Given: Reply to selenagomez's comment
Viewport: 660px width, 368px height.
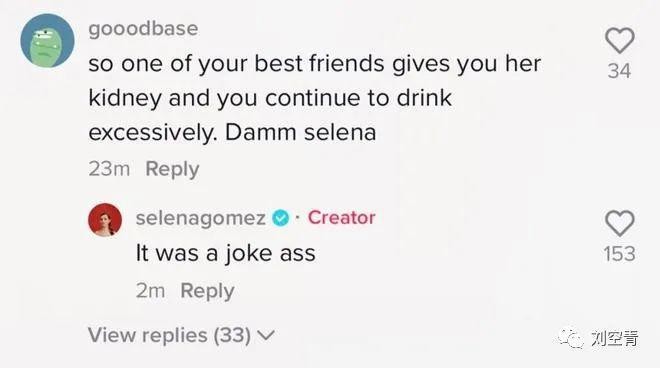Looking at the screenshot, I should [207, 291].
